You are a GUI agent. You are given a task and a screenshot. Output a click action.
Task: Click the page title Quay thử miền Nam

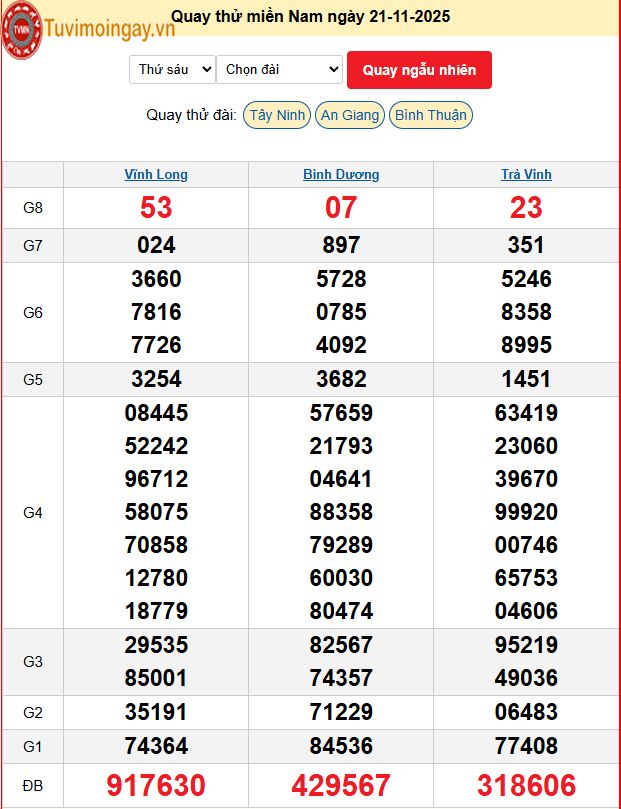[x=310, y=16]
